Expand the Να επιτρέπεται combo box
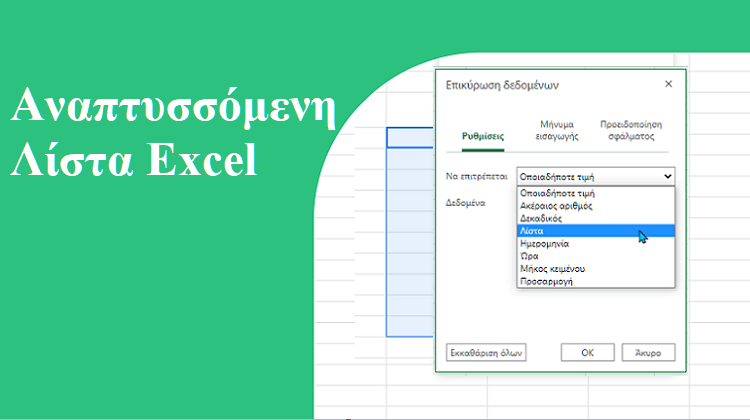Viewport: 750px width, 420px height. pos(596,177)
